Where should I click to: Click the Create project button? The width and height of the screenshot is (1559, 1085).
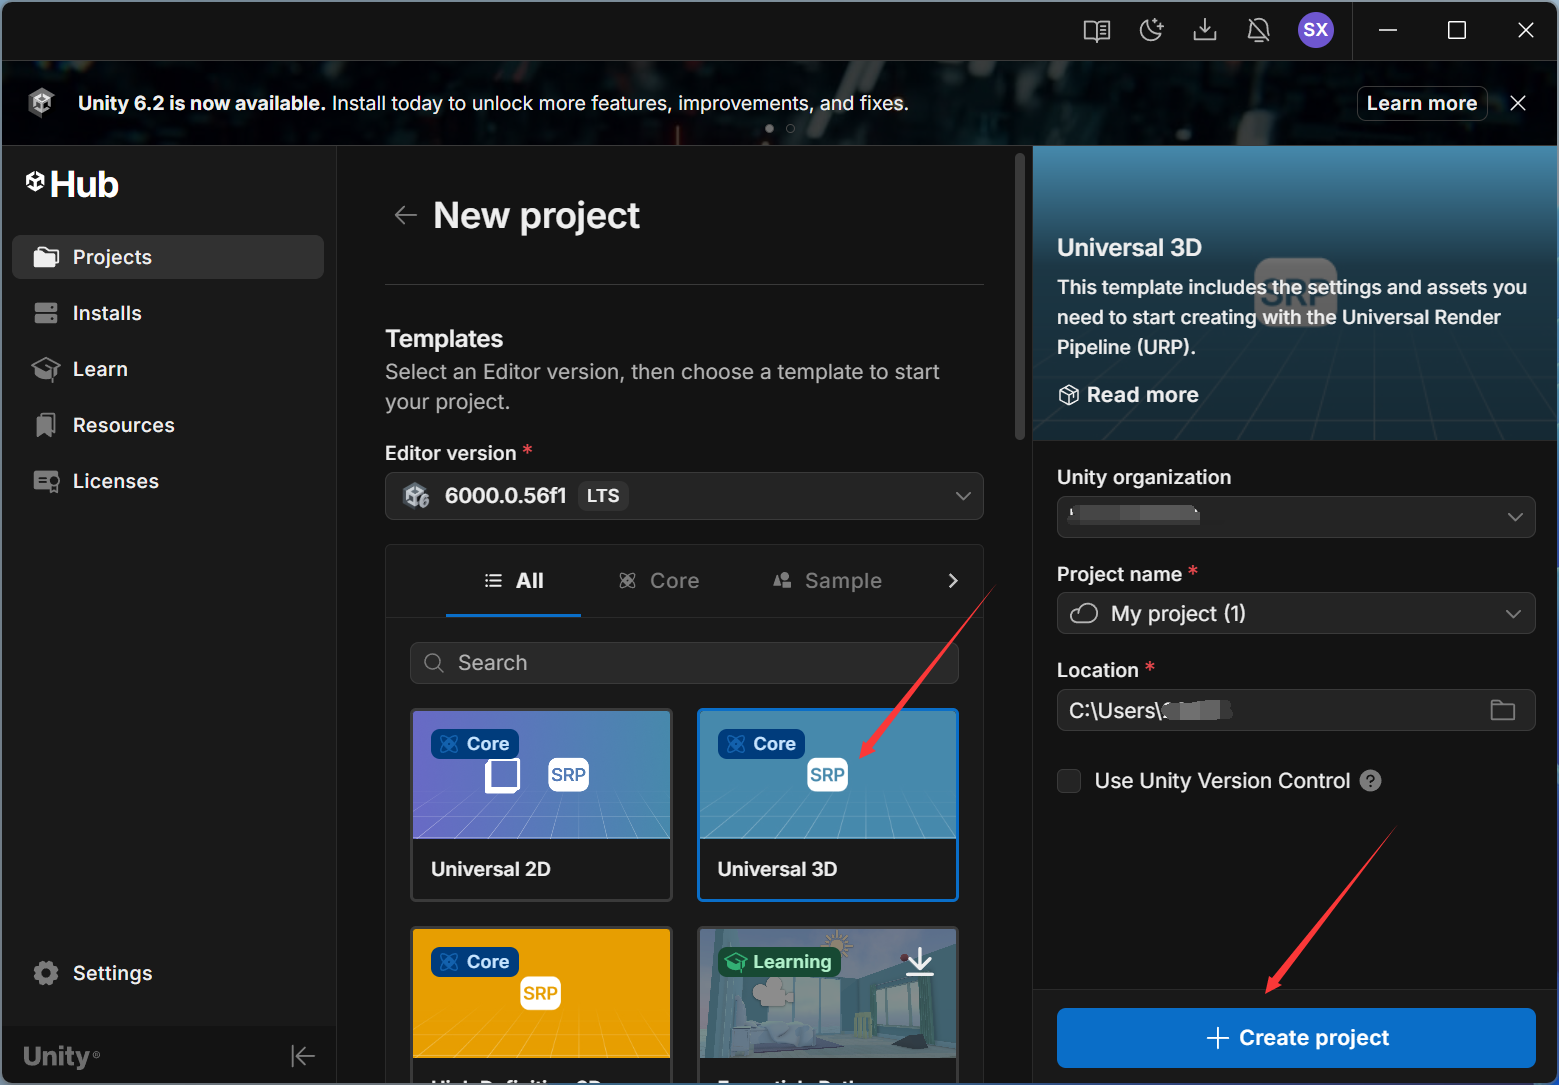(1296, 1038)
